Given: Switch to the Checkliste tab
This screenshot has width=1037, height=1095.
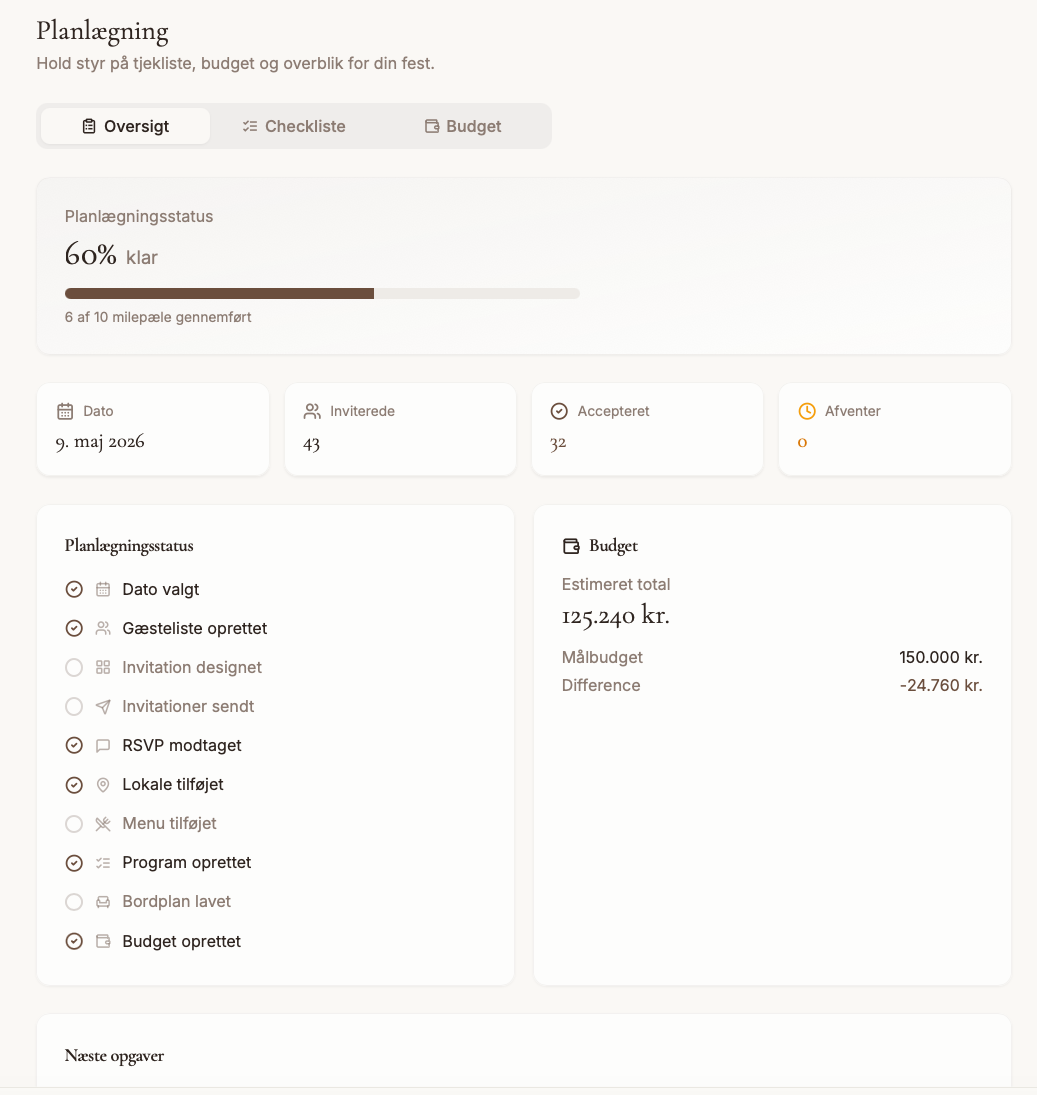Looking at the screenshot, I should 294,126.
